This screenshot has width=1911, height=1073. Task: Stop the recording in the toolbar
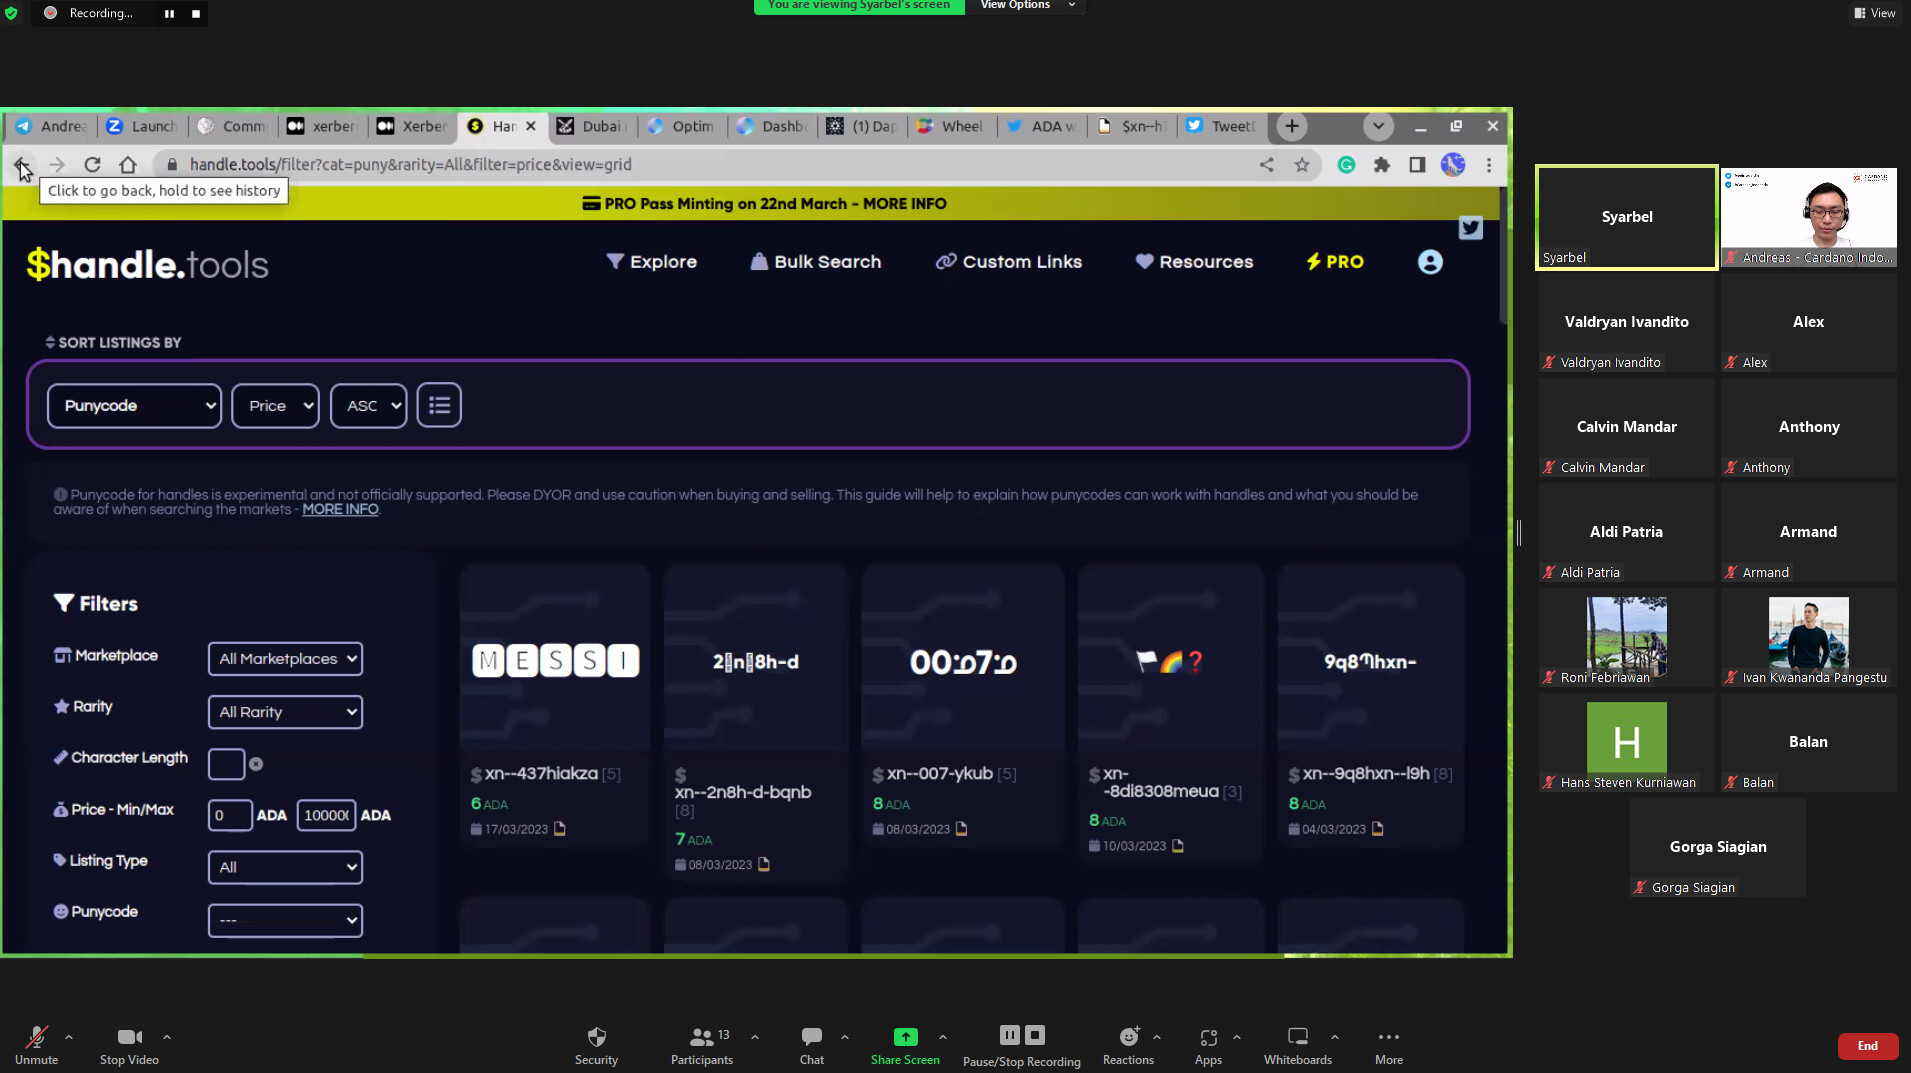1035,1035
